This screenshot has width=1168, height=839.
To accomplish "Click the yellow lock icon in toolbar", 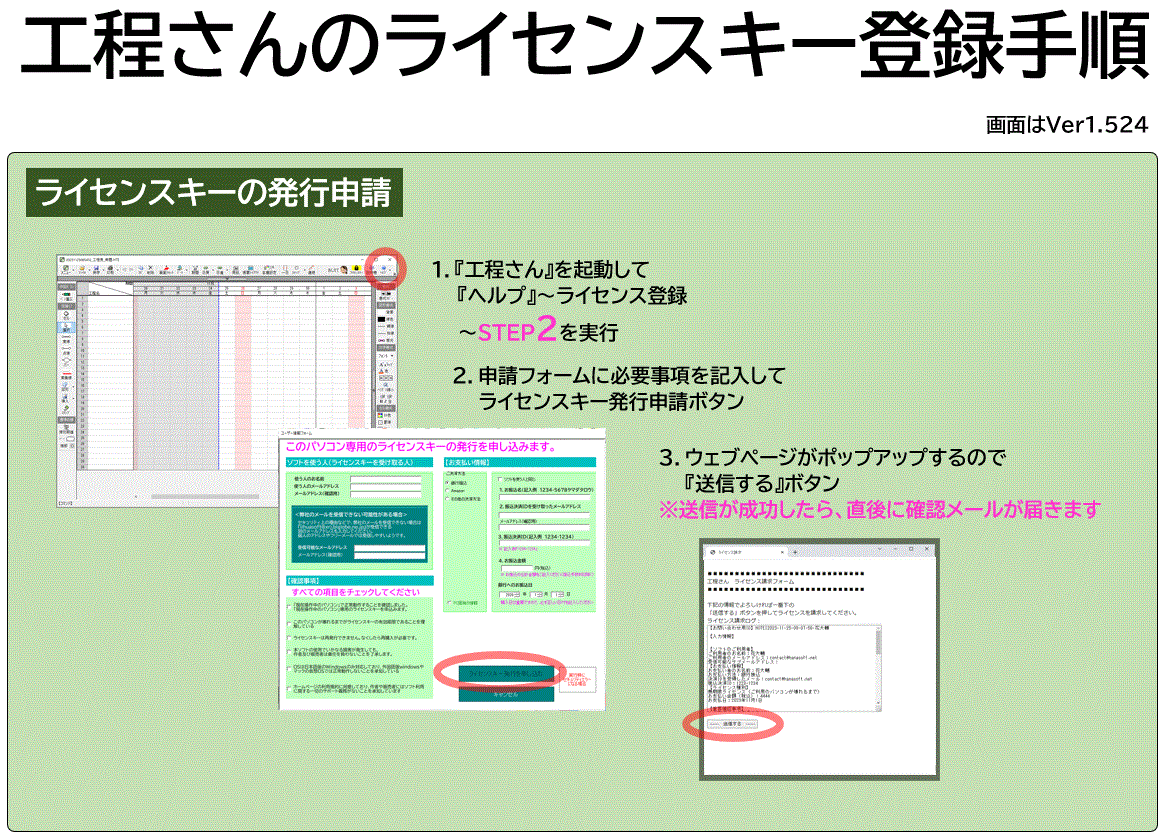I will click(x=356, y=269).
